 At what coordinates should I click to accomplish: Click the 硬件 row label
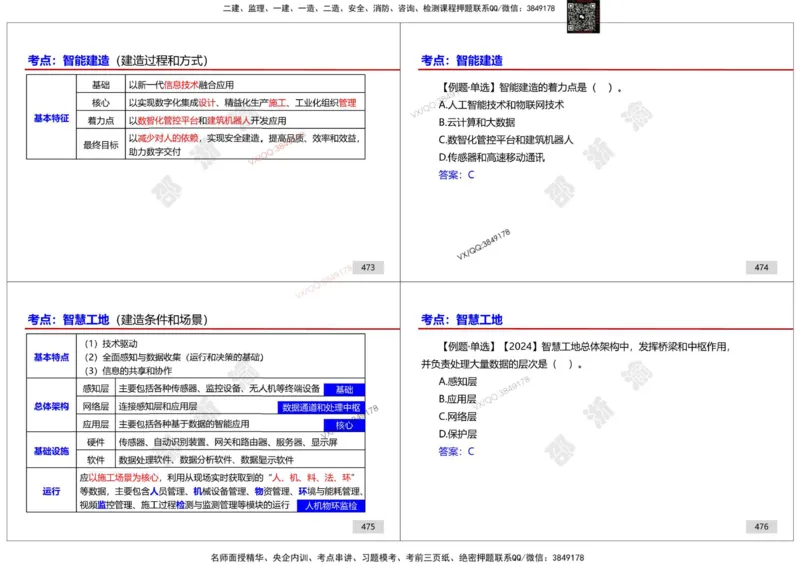click(x=96, y=442)
